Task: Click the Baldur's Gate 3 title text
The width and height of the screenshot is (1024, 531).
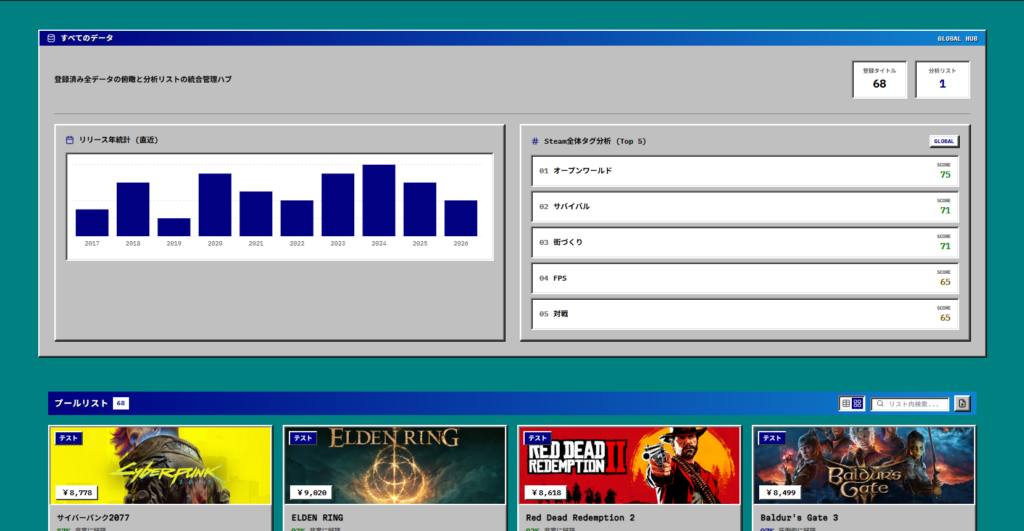Action: (799, 518)
